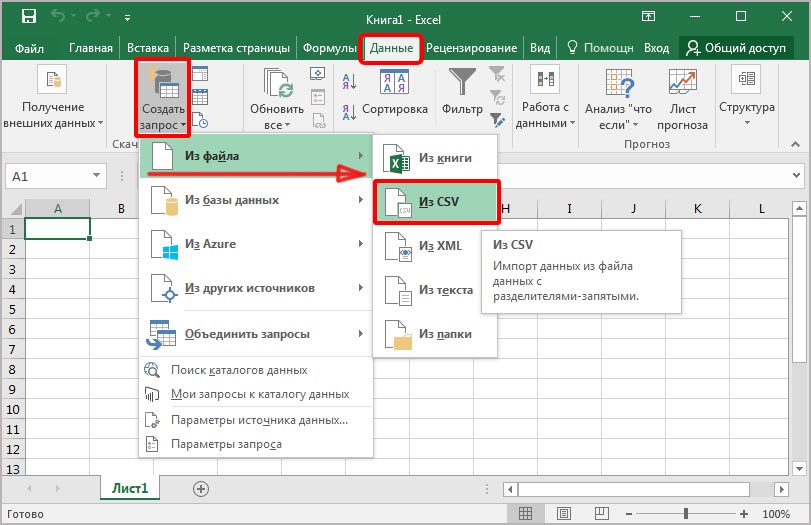Open the Customize Quick Access Toolbar arrow
The width and height of the screenshot is (811, 525).
coord(127,18)
